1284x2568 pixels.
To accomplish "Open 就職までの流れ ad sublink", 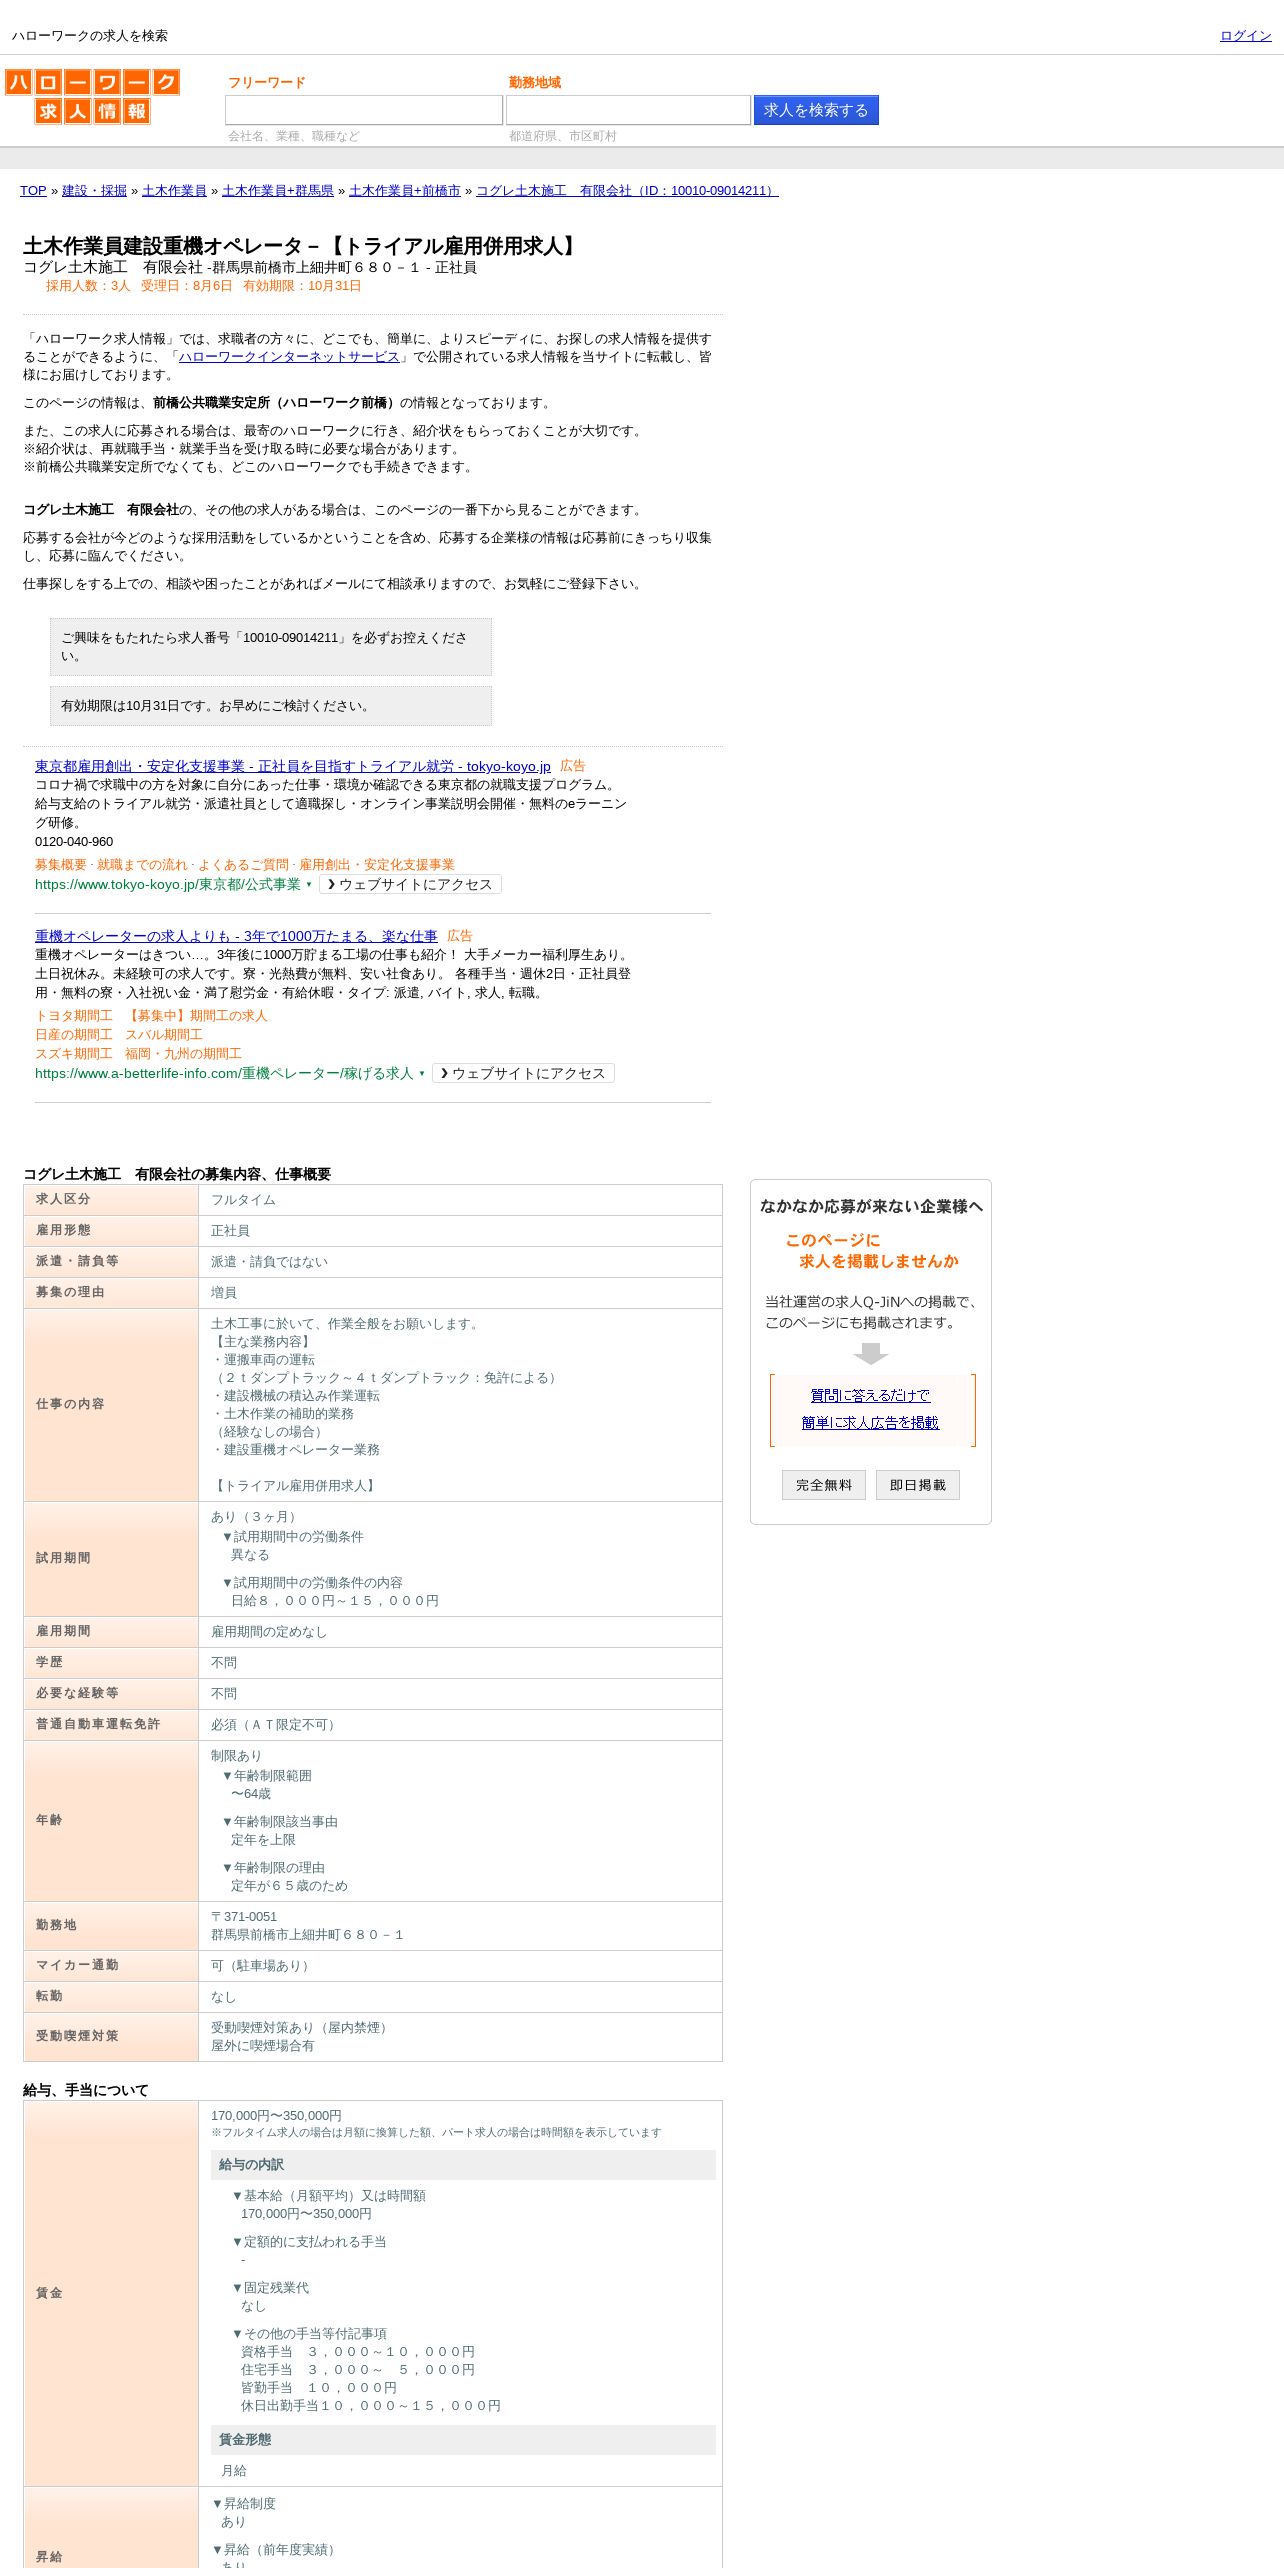I will click(x=142, y=865).
